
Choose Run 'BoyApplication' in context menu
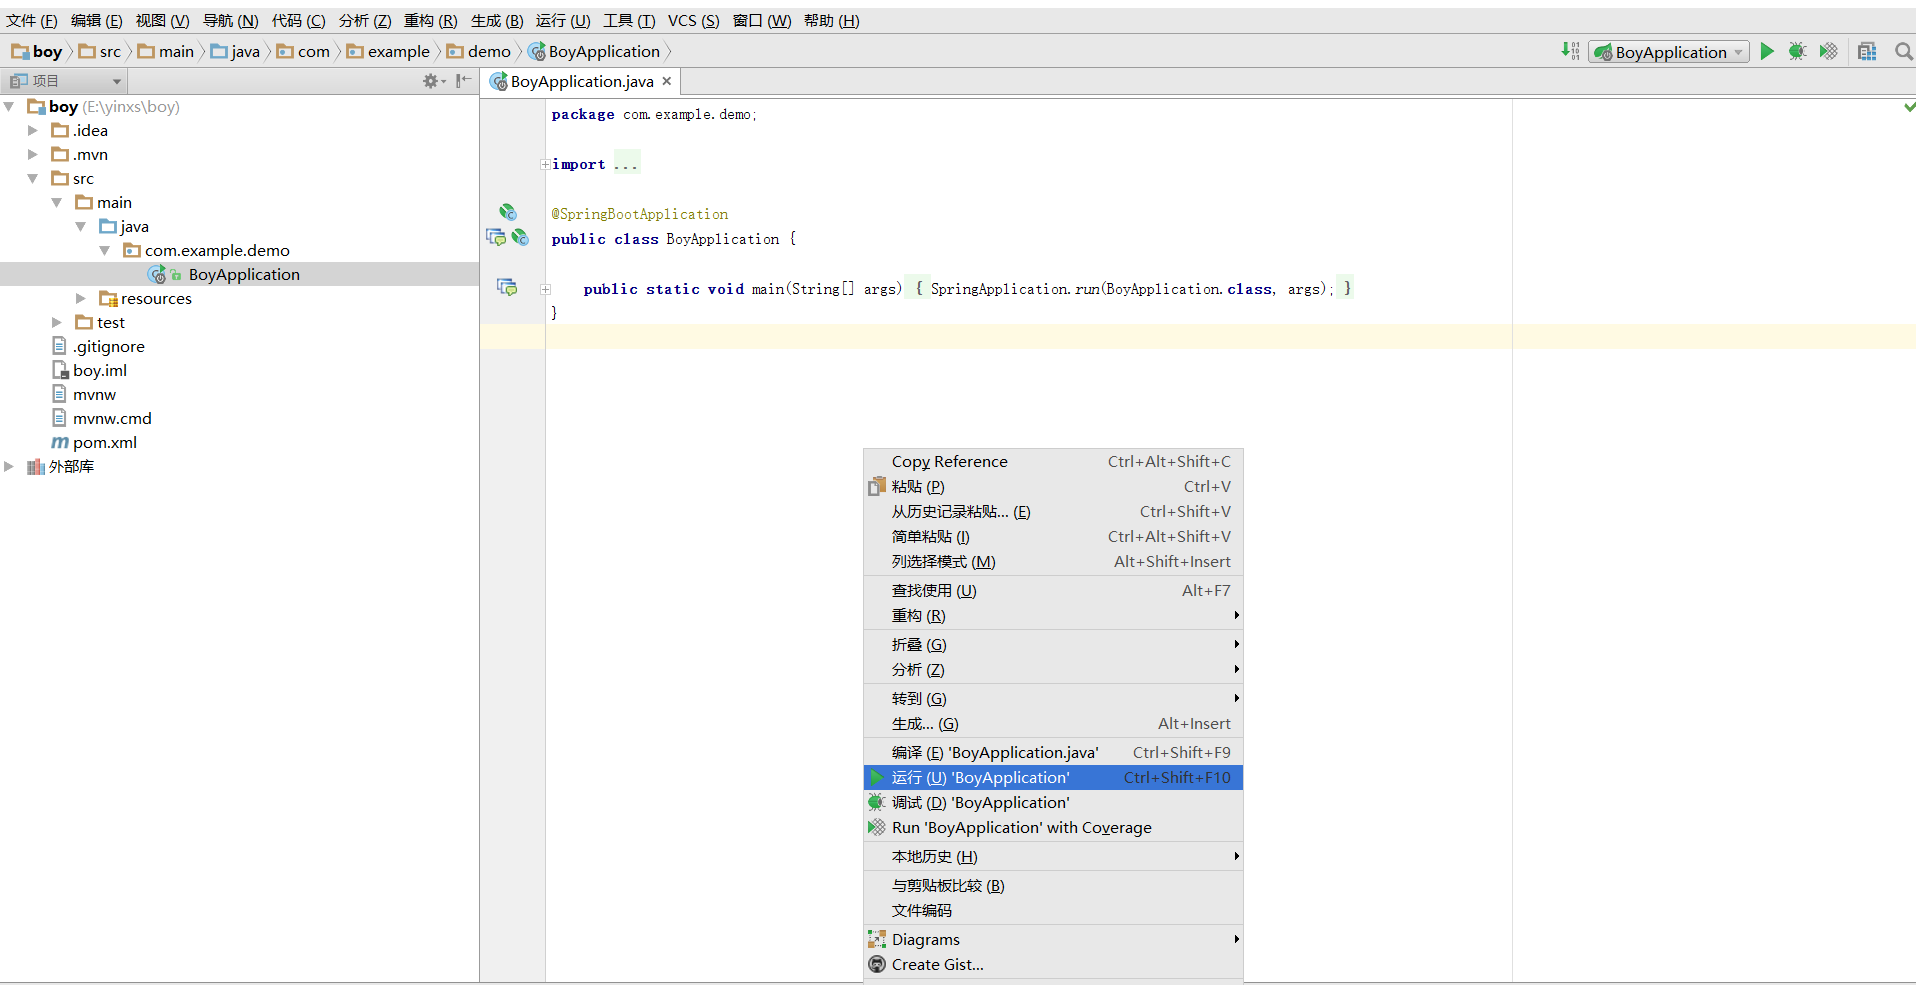1053,777
